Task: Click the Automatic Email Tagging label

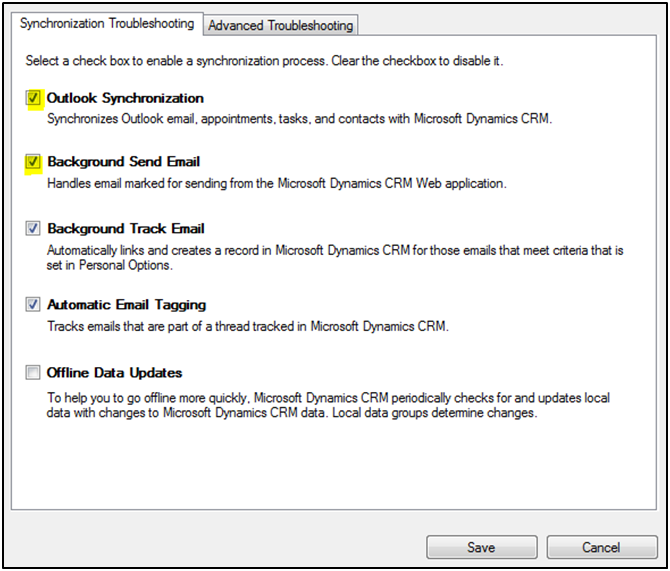Action: point(127,304)
